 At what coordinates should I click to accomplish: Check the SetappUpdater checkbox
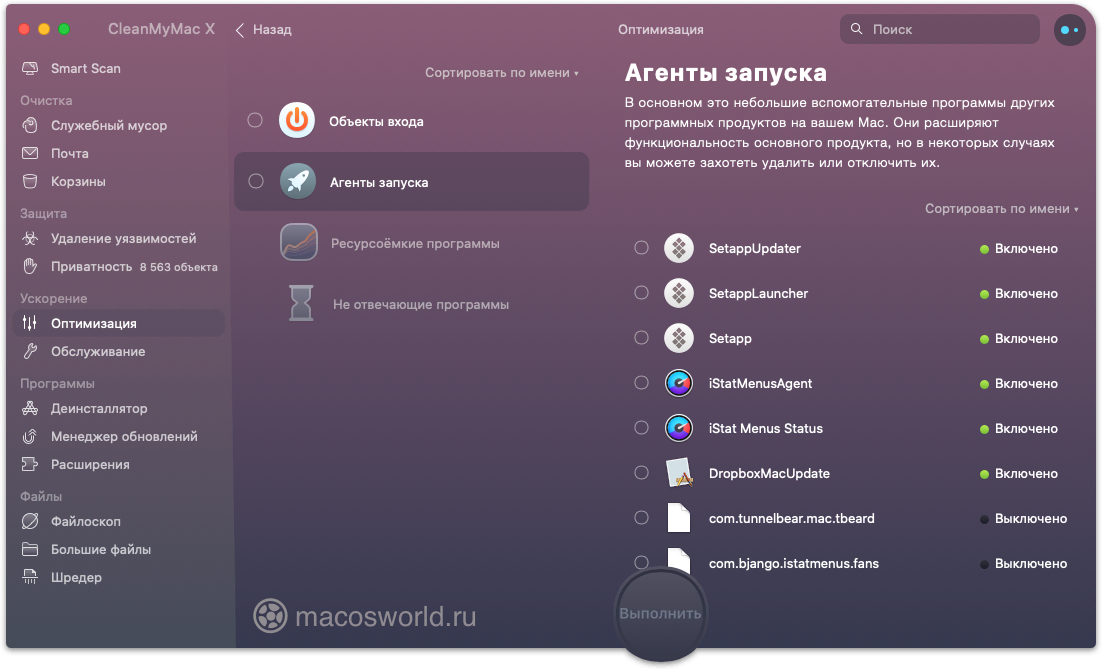pyautogui.click(x=641, y=247)
